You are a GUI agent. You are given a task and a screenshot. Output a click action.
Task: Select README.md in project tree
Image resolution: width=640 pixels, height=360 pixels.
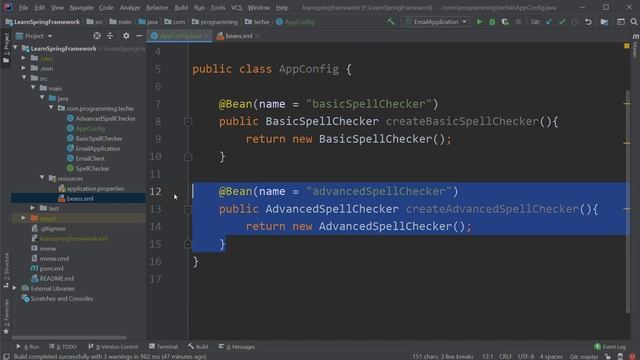pyautogui.click(x=52, y=278)
